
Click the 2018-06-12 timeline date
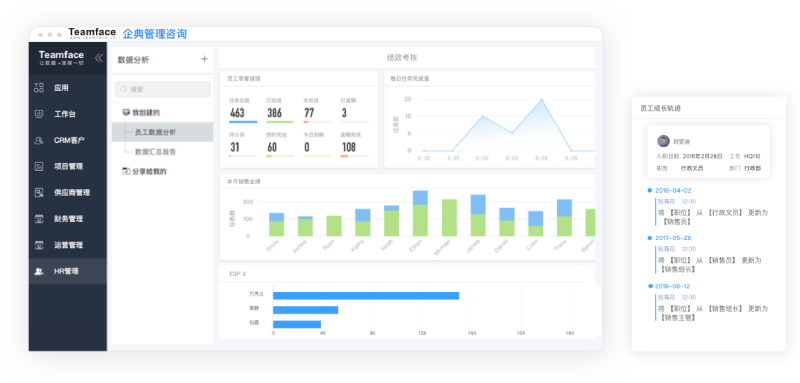673,286
